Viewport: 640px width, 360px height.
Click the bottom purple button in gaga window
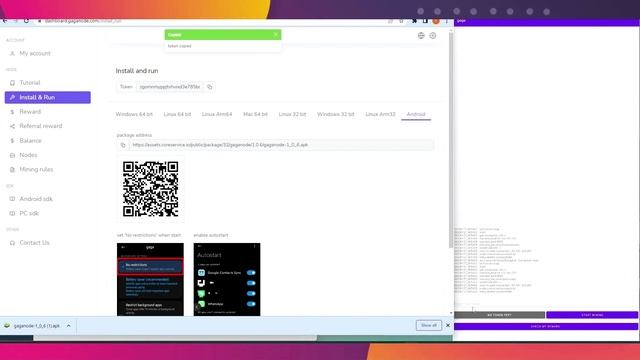click(x=546, y=327)
